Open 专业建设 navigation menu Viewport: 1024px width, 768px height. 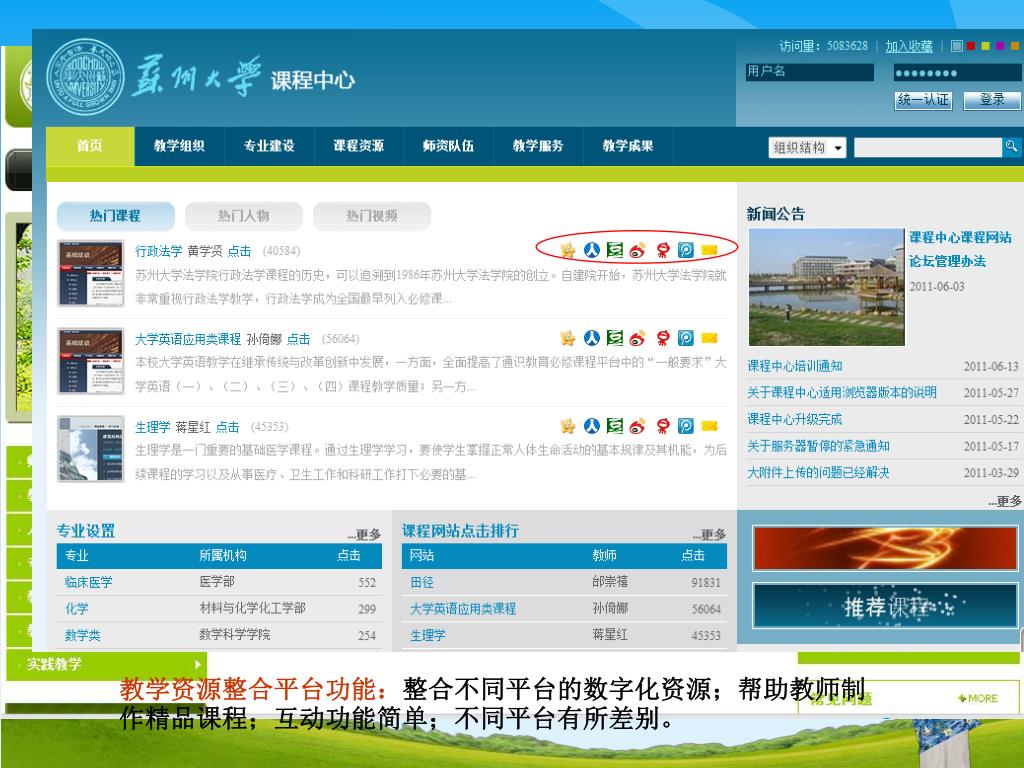(269, 146)
